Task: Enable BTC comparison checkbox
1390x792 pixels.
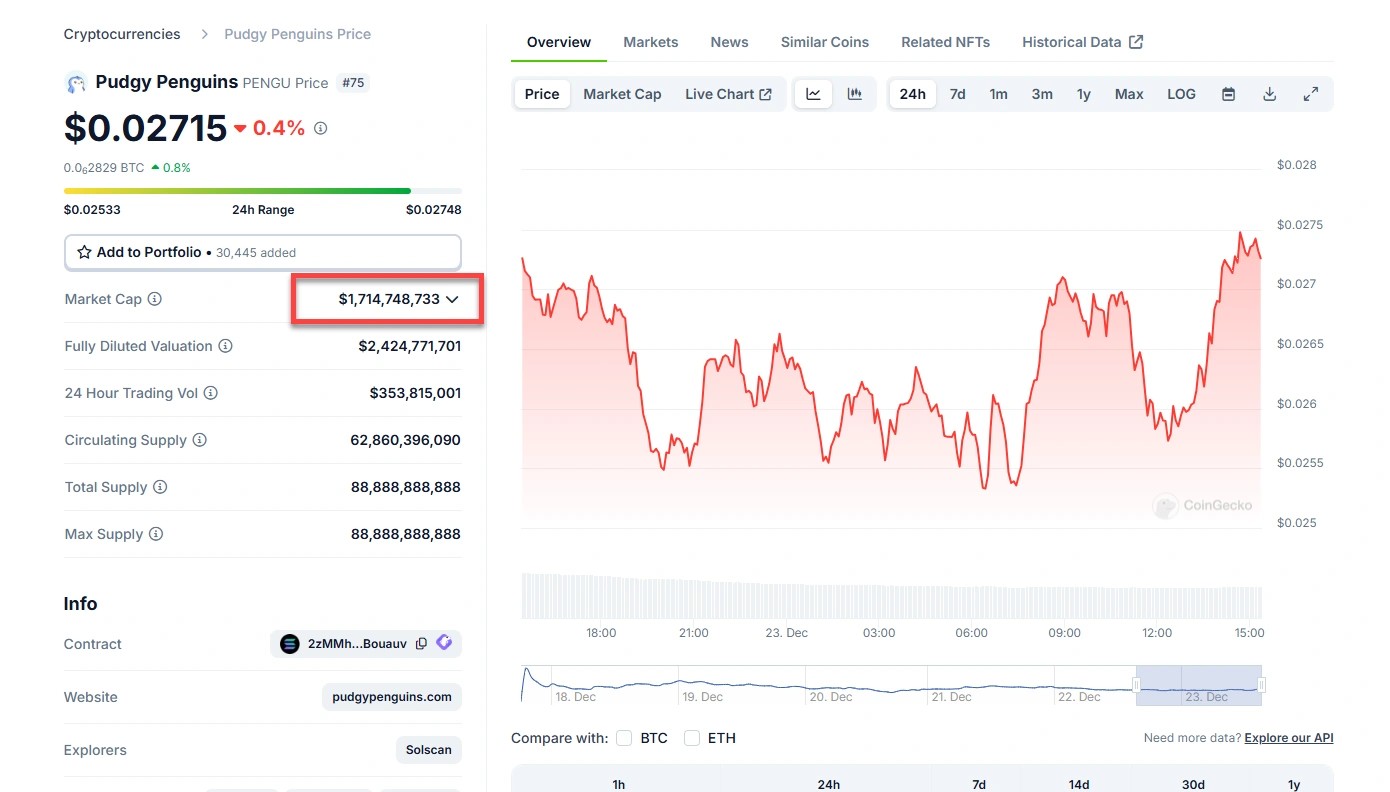Action: [x=624, y=738]
